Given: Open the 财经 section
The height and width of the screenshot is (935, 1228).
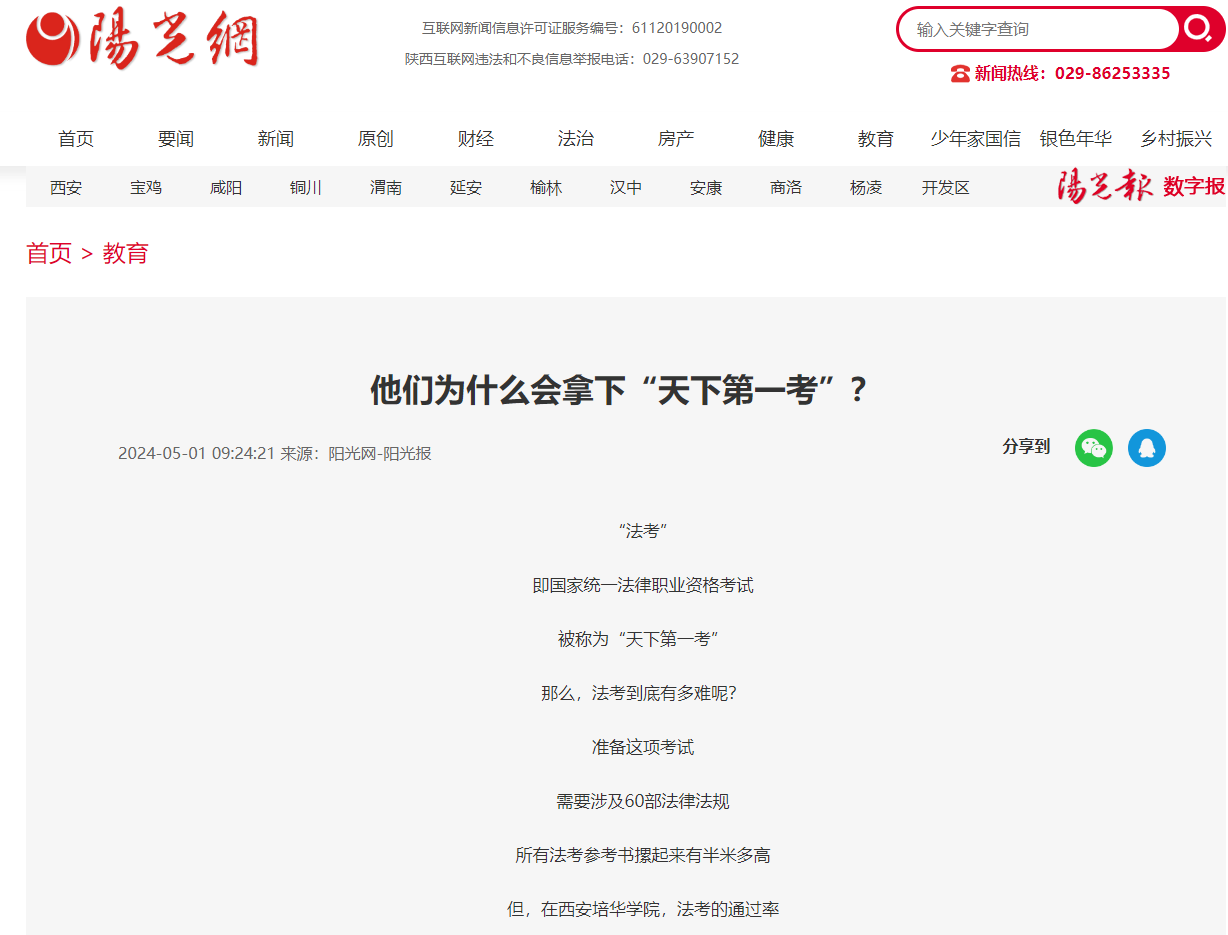Looking at the screenshot, I should (x=476, y=139).
